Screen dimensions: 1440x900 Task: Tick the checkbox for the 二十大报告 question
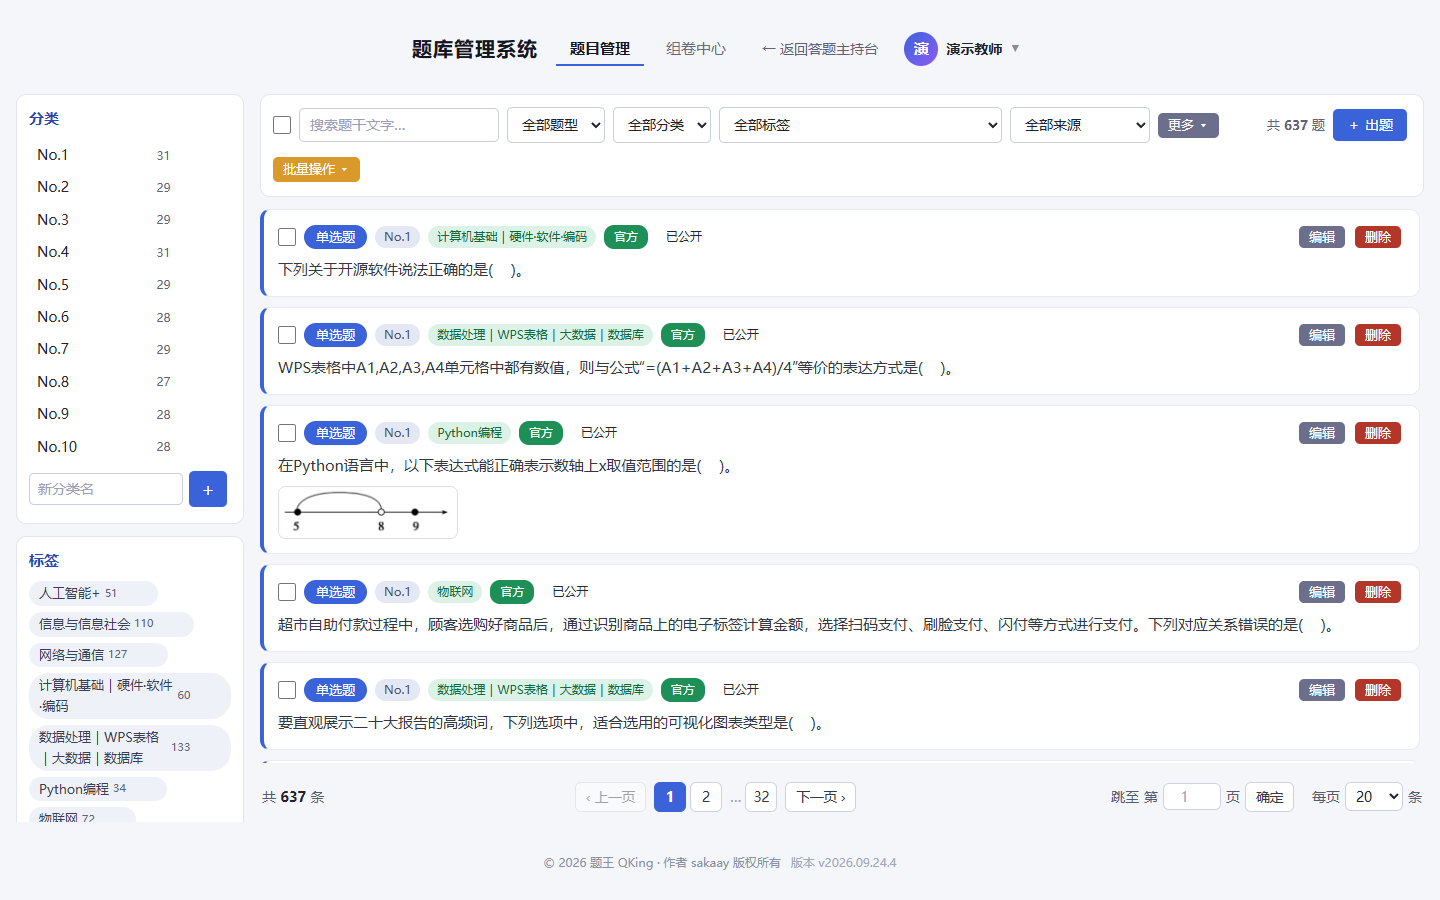[287, 690]
